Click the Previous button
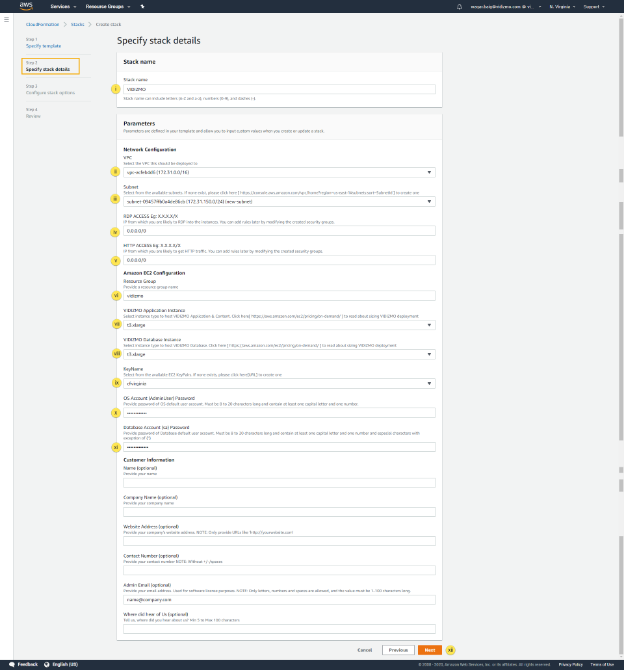The height and width of the screenshot is (670, 624). click(397, 649)
